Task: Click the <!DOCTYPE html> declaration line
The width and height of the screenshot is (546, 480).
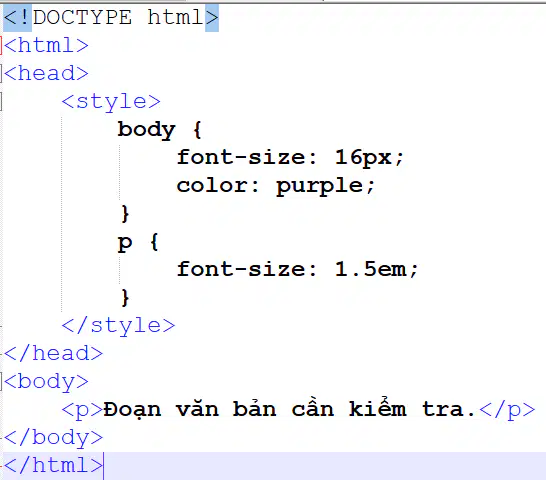Action: (111, 17)
